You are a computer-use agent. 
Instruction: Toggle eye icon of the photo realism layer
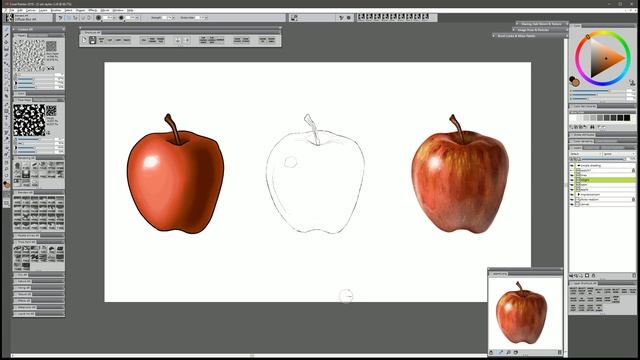[572, 199]
